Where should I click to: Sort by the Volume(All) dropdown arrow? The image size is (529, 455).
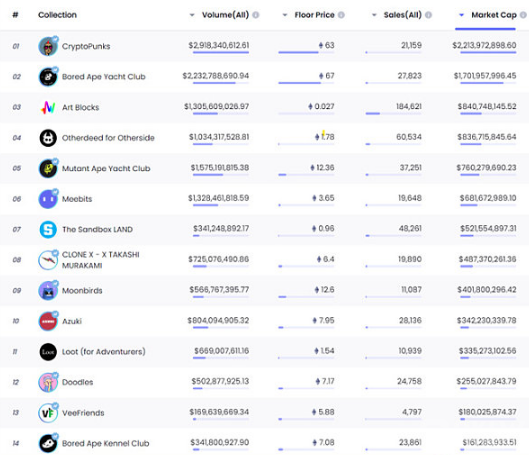[192, 15]
